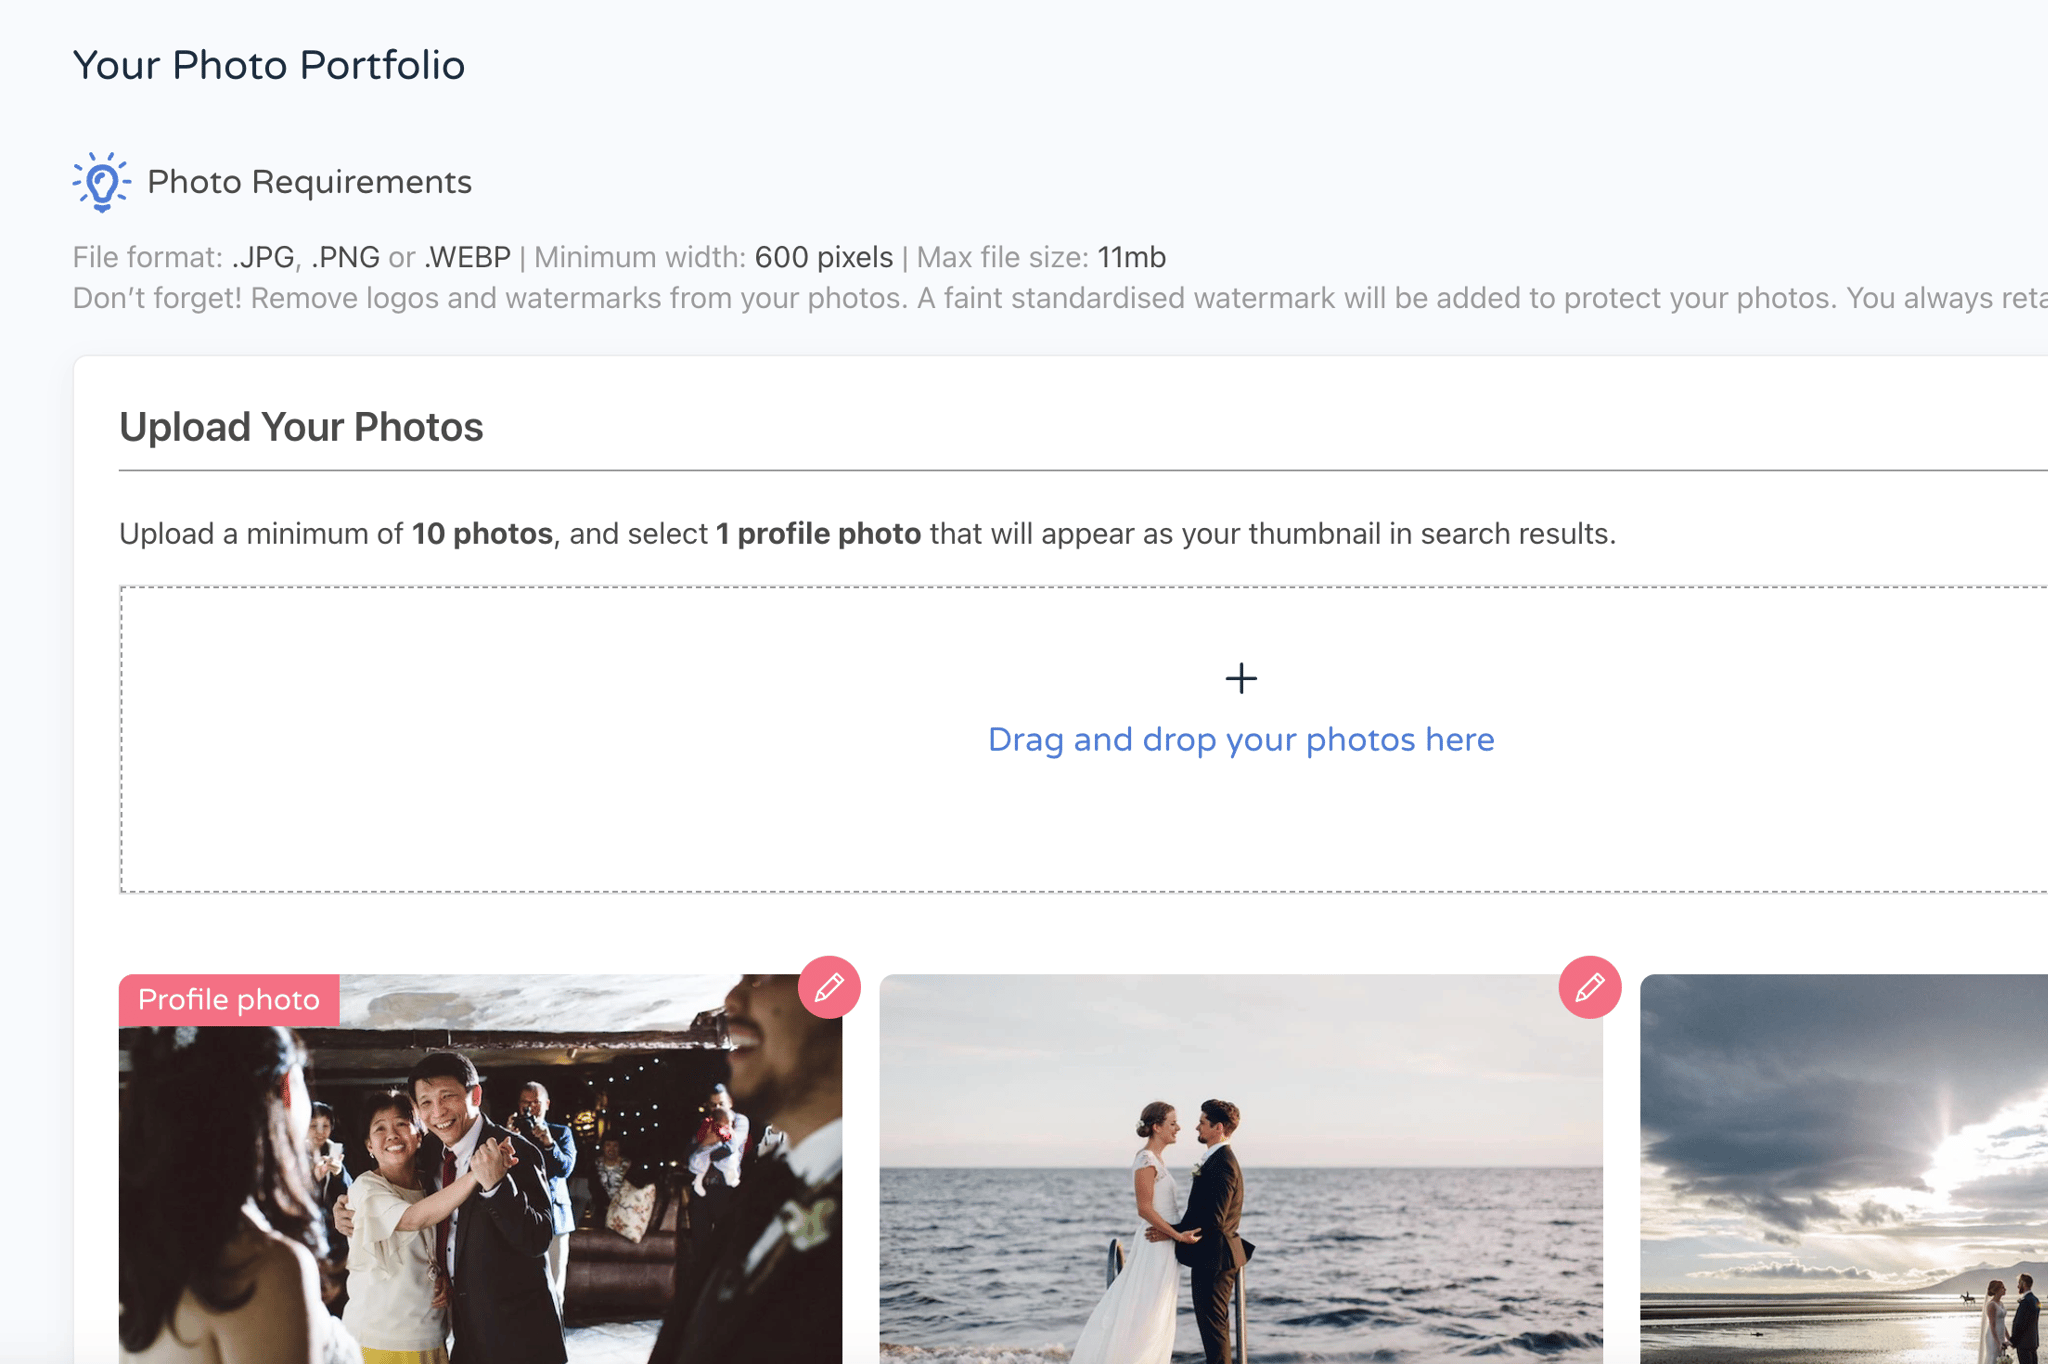Click the lightbulb icon beside Photo Requirements
The width and height of the screenshot is (2048, 1364).
coord(101,182)
